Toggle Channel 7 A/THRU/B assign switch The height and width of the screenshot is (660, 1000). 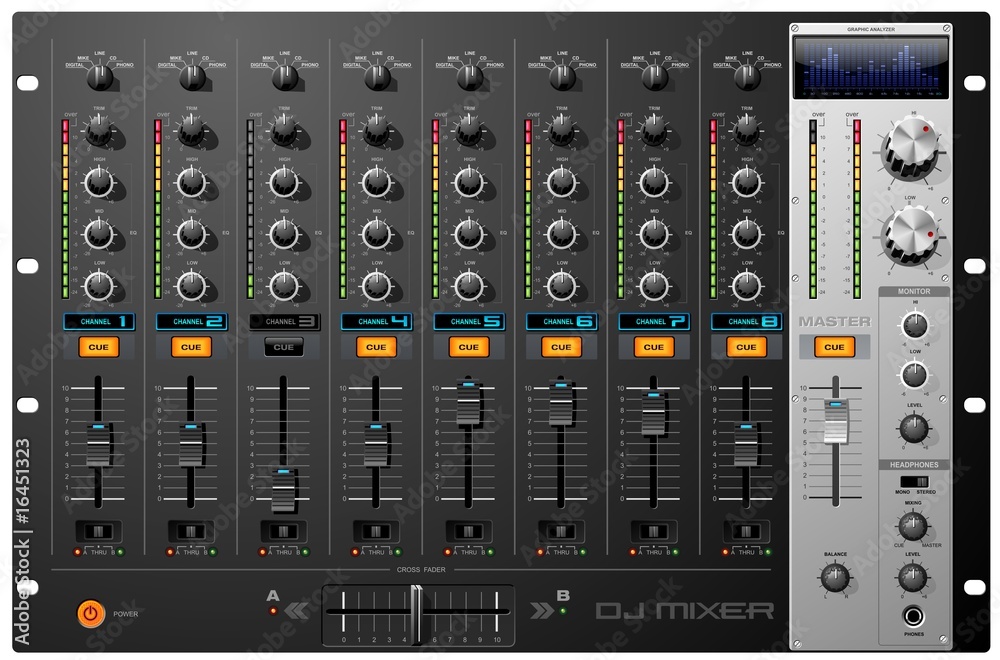click(x=653, y=531)
